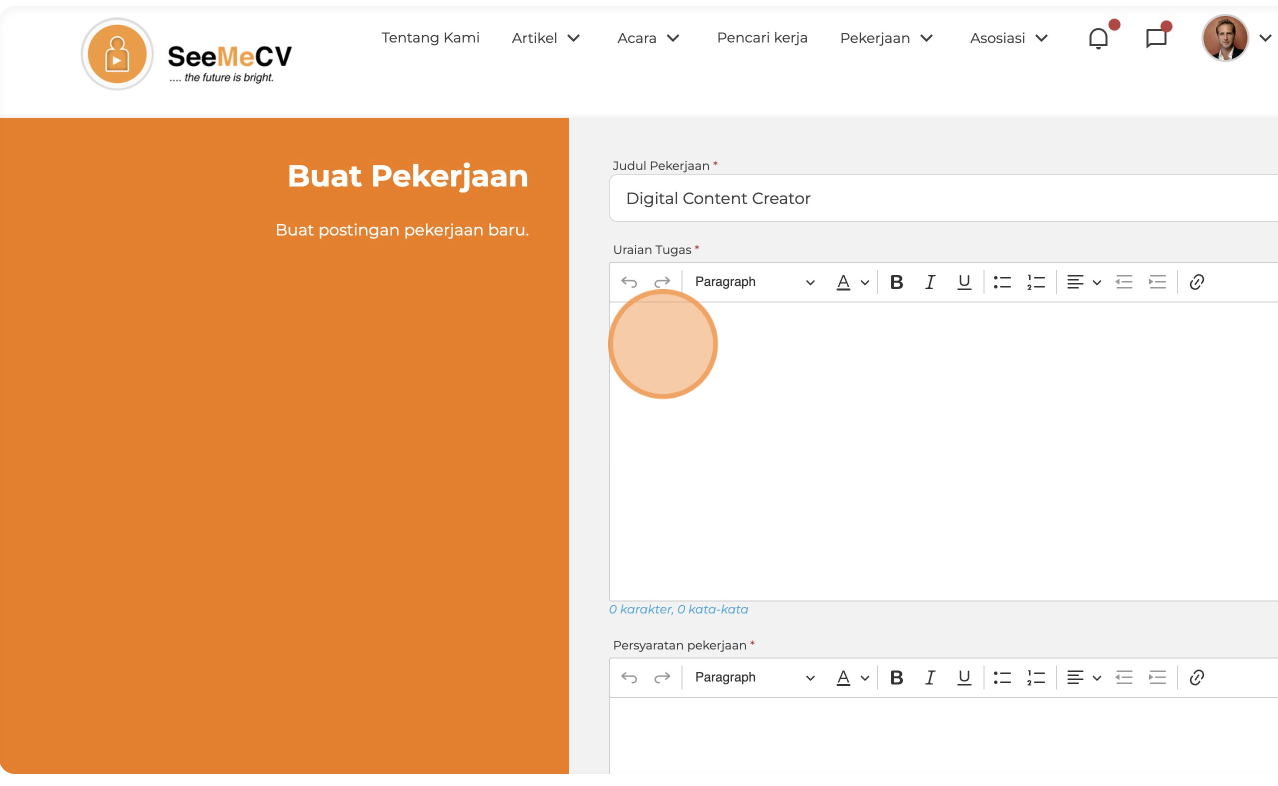Image resolution: width=1278 pixels, height=786 pixels.
Task: Insert bulleted list in Persyaratan pekerjaan
Action: tap(1002, 678)
